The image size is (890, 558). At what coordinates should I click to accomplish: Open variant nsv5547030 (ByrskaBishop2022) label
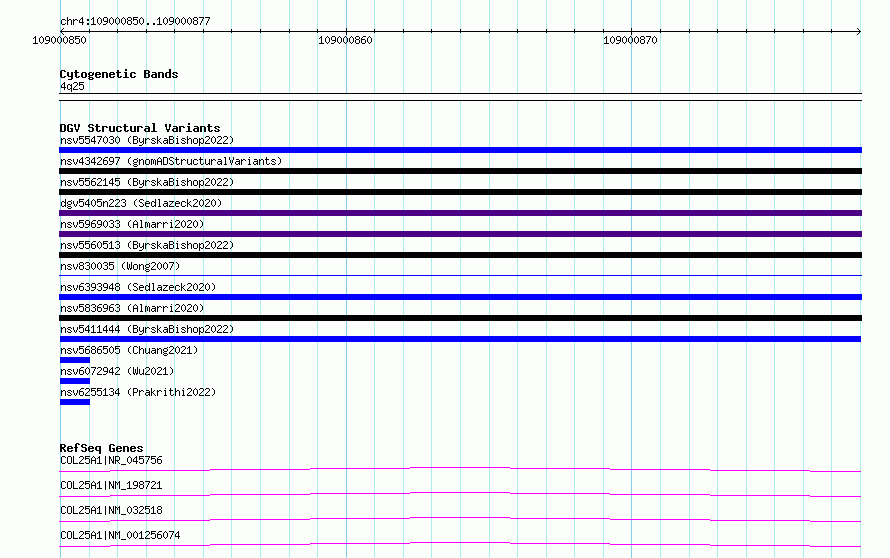(147, 140)
